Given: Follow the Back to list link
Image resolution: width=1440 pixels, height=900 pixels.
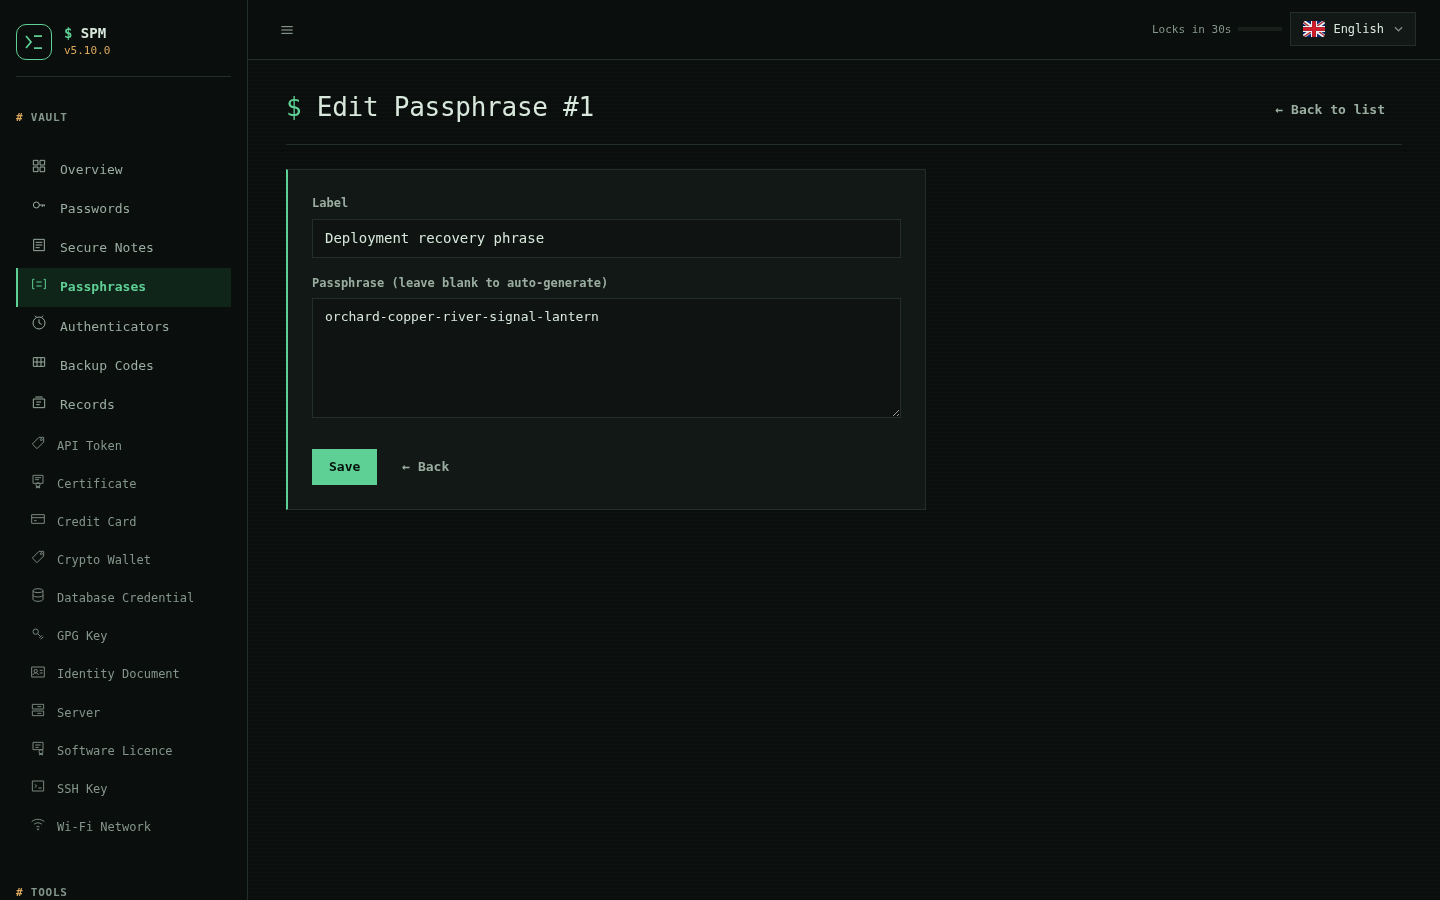Looking at the screenshot, I should [x=1330, y=110].
